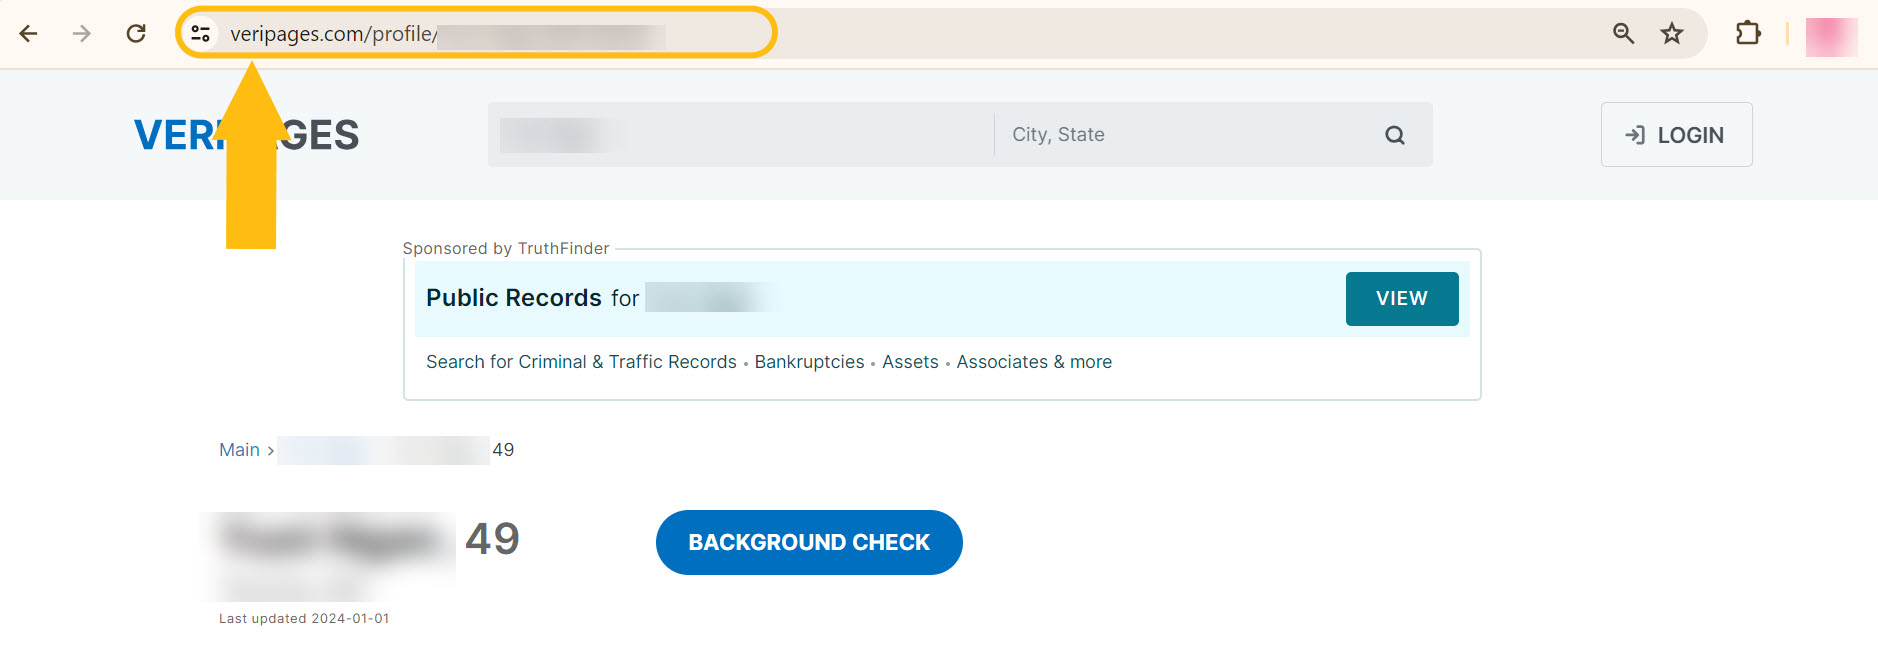Viewport: 1878px width, 649px height.
Task: Click the browser back arrow
Action: point(28,34)
